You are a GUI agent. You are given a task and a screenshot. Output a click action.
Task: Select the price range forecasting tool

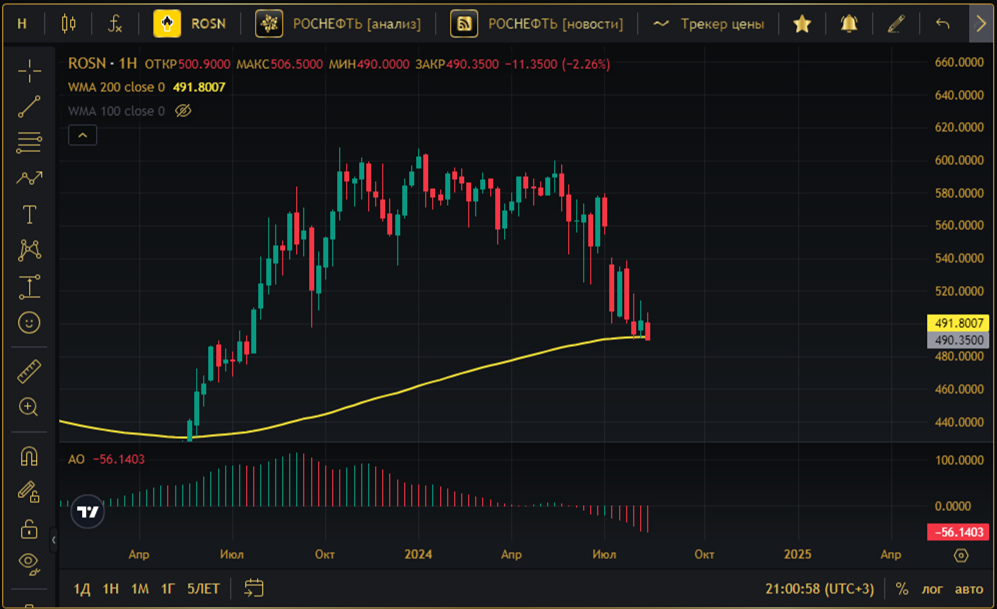pos(29,287)
